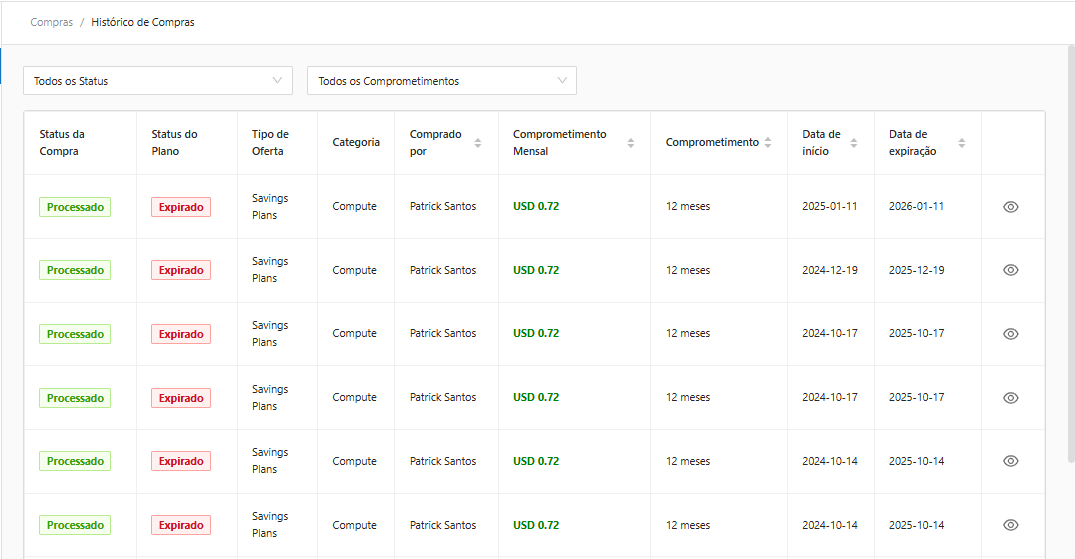Image resolution: width=1075 pixels, height=559 pixels.
Task: Click the Histórico de Compras breadcrumb
Action: (143, 22)
